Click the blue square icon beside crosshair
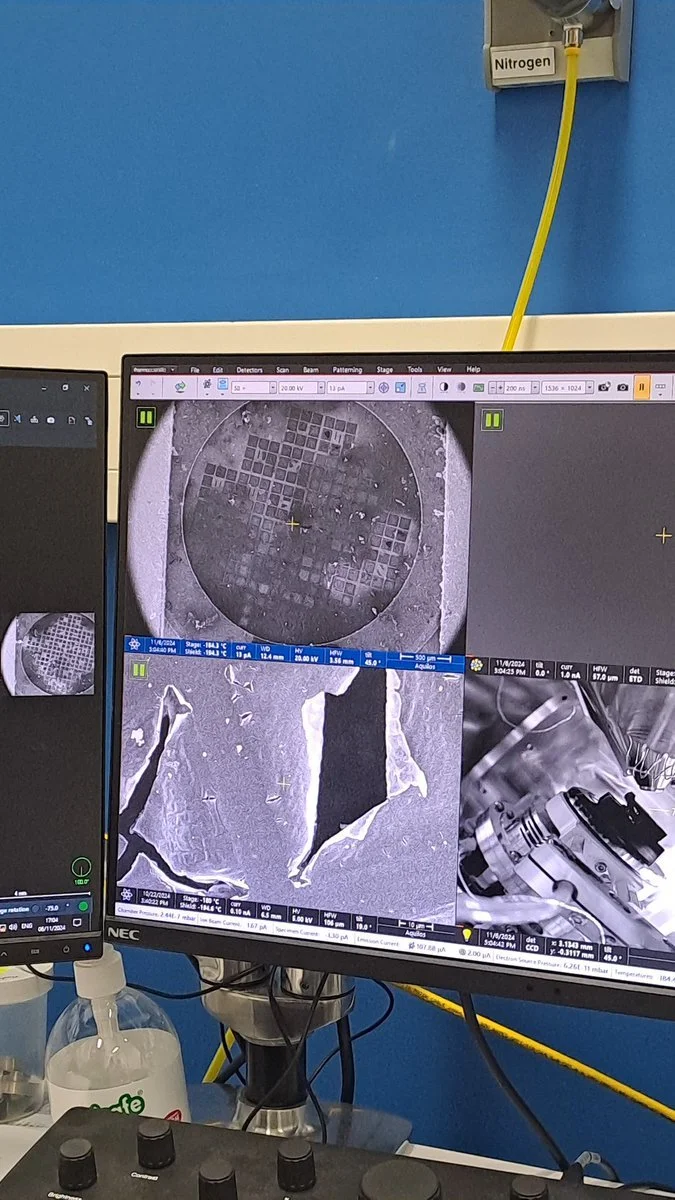 (x=400, y=387)
